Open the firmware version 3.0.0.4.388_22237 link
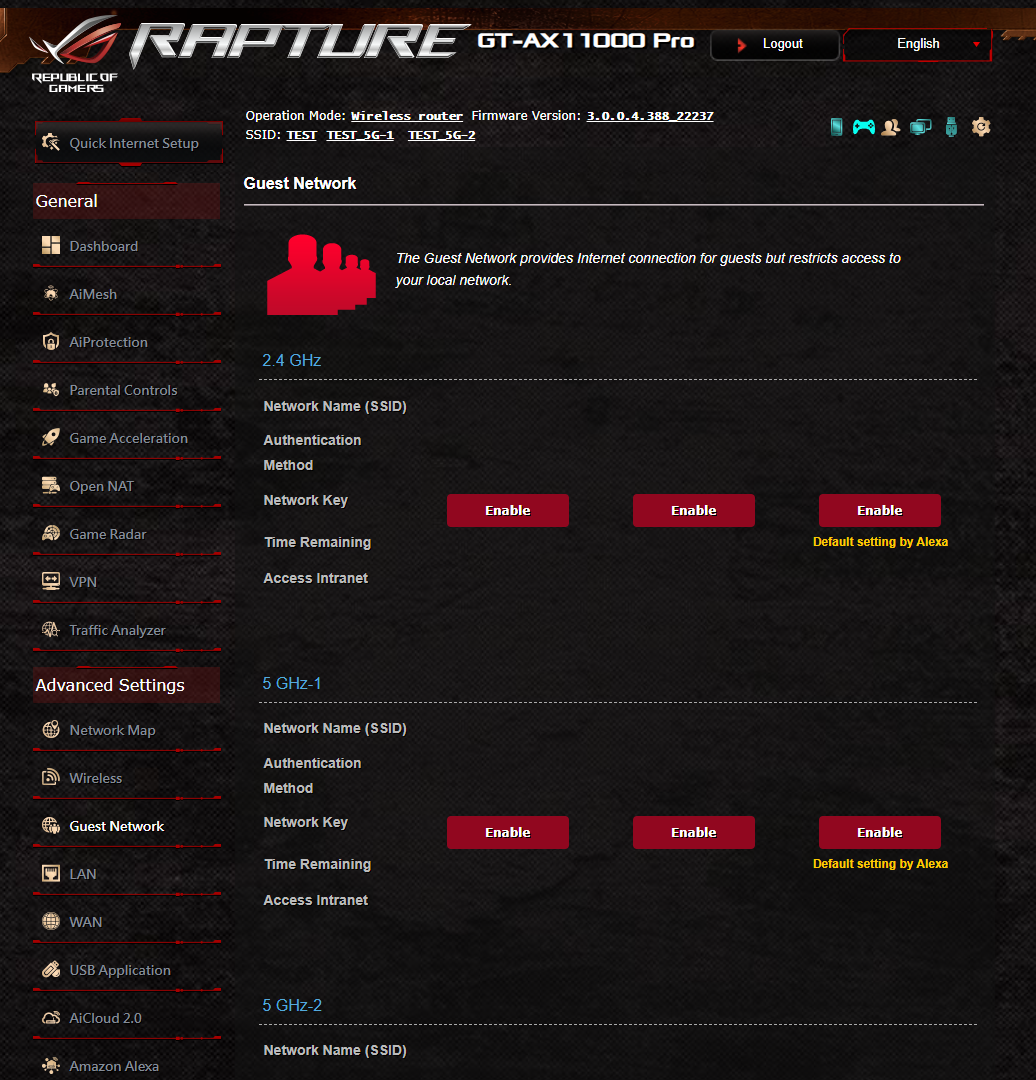 click(x=650, y=116)
